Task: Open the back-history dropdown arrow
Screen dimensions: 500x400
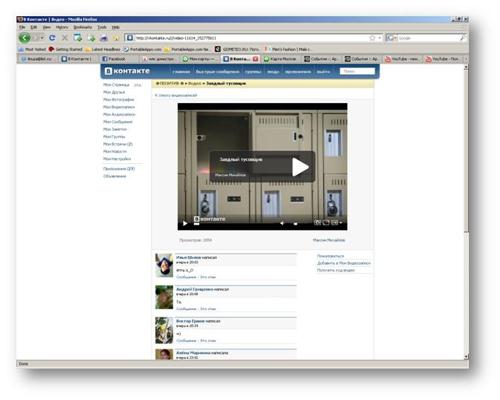Action: (42, 38)
